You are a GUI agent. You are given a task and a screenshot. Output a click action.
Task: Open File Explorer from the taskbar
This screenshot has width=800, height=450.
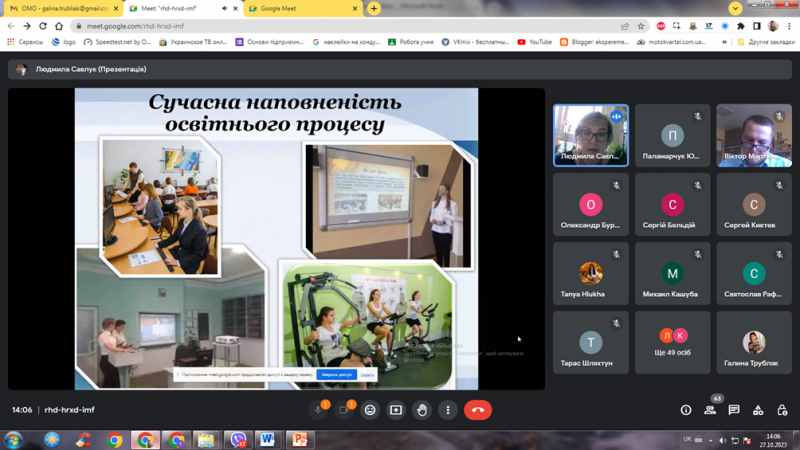pos(206,440)
